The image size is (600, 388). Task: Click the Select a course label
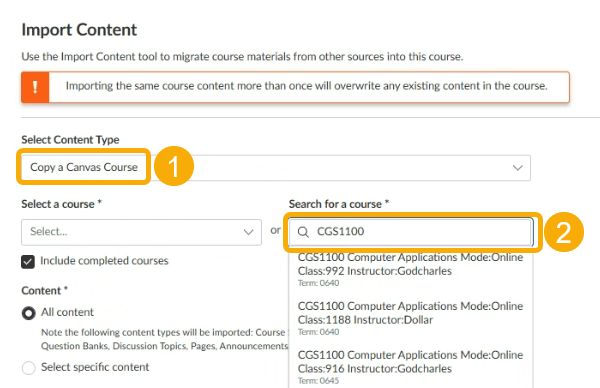[61, 204]
